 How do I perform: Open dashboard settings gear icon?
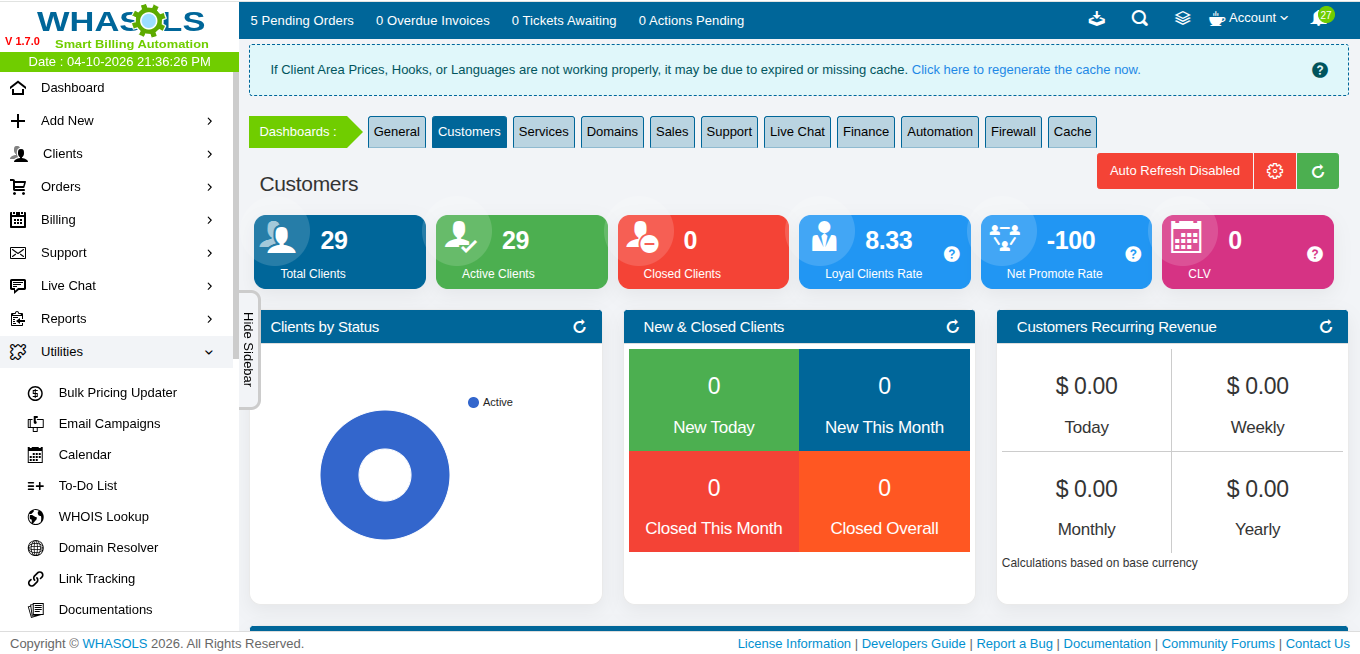pos(1274,171)
